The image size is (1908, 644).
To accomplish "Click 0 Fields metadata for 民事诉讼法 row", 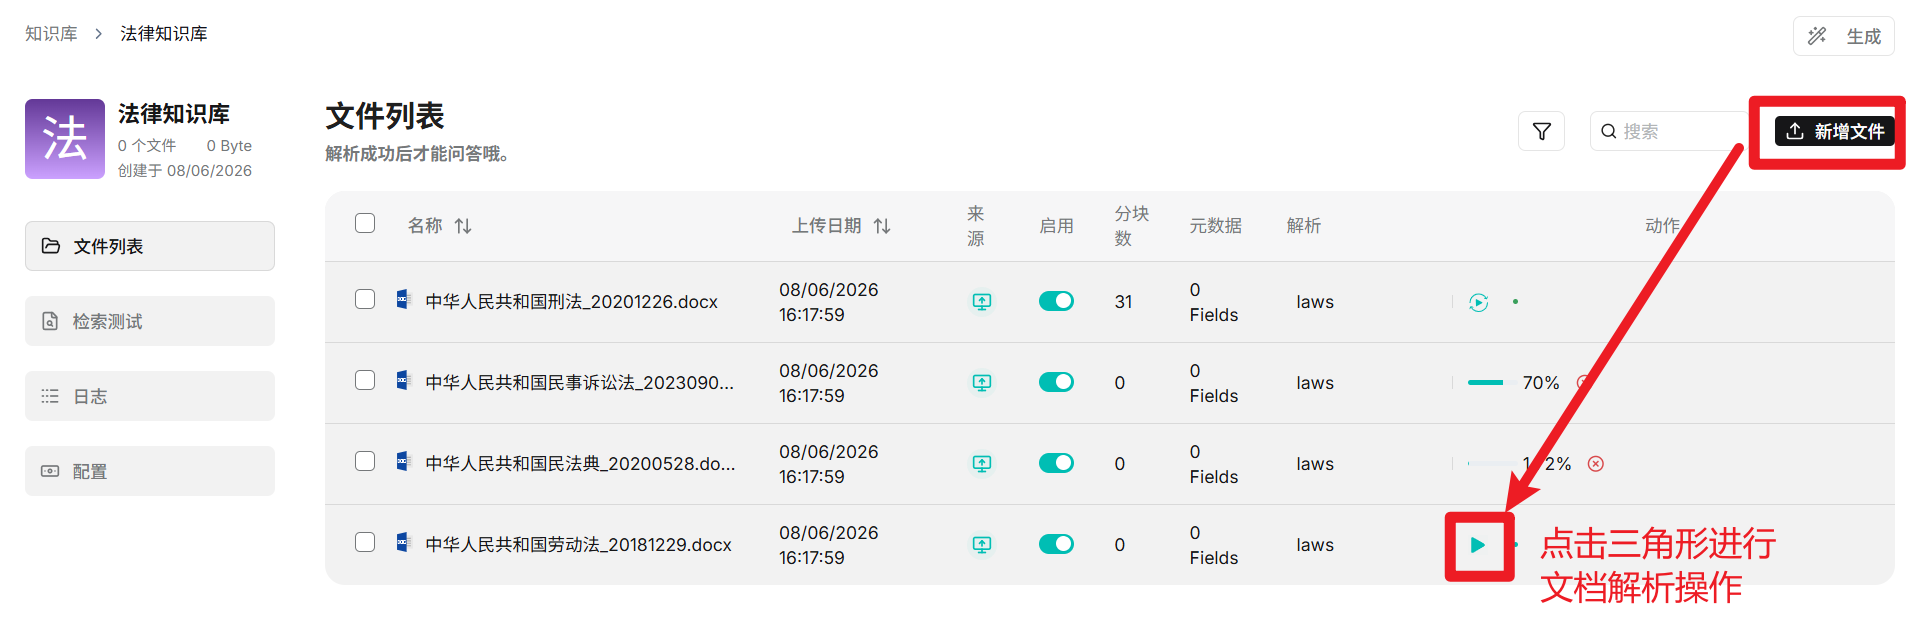I will (x=1213, y=383).
